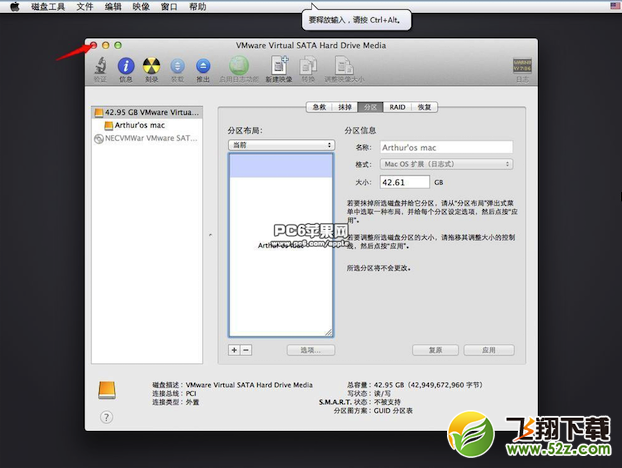Switch to the 急救 tab
Image resolution: width=622 pixels, height=468 pixels.
point(319,107)
